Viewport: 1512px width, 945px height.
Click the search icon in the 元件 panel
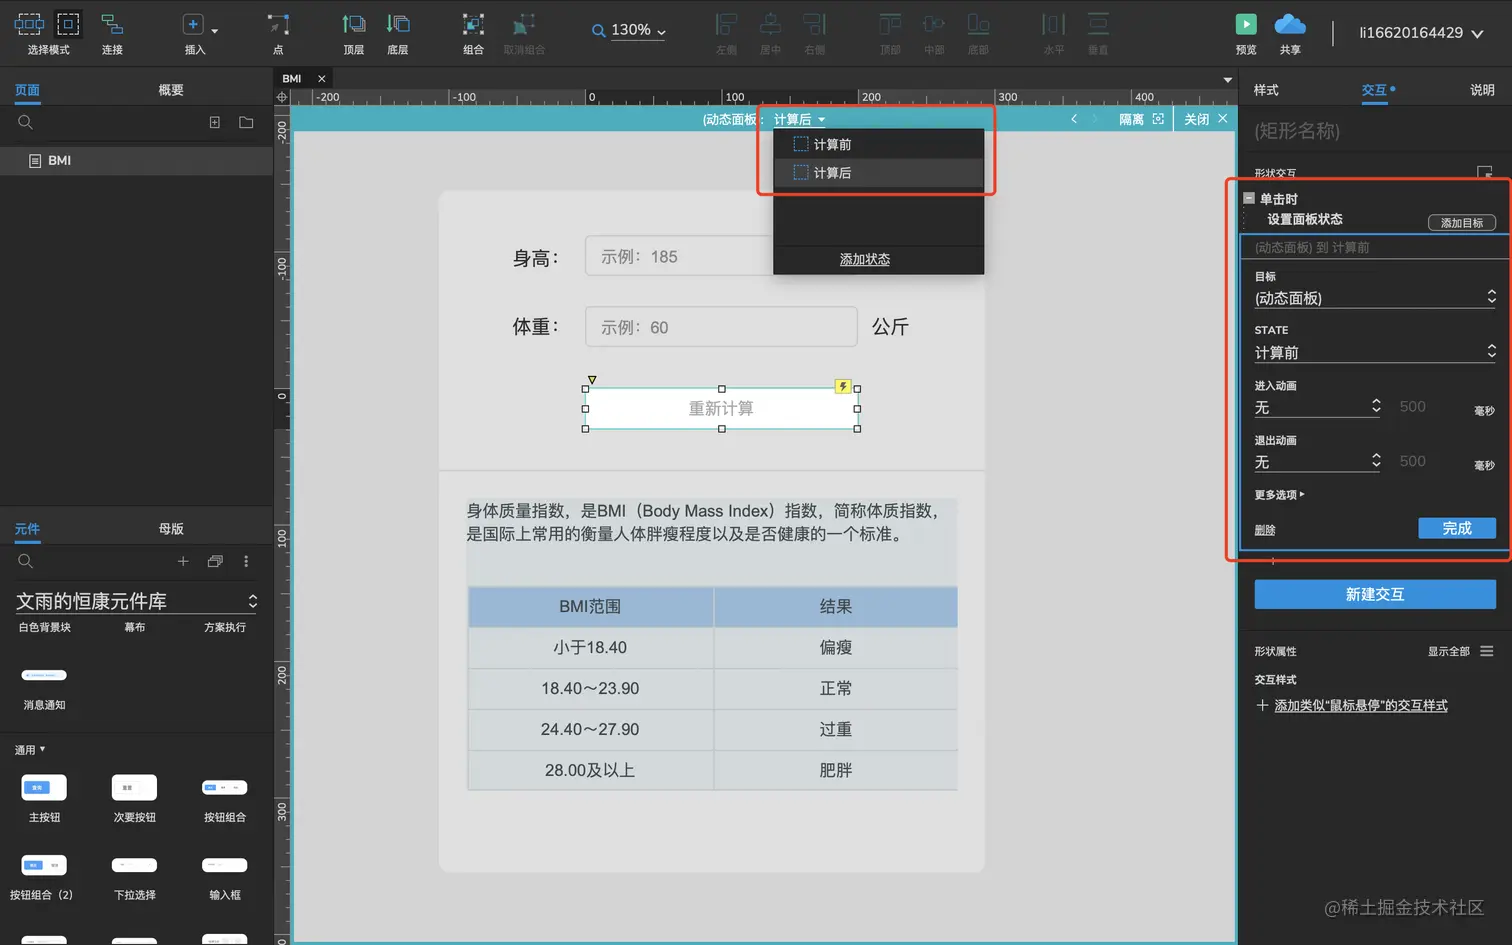26,561
